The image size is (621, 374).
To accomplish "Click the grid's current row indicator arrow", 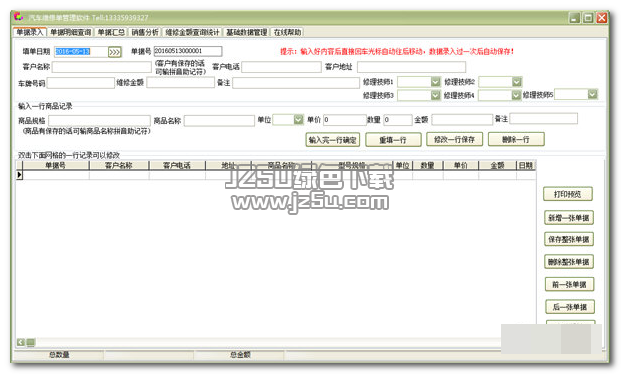I will (19, 175).
